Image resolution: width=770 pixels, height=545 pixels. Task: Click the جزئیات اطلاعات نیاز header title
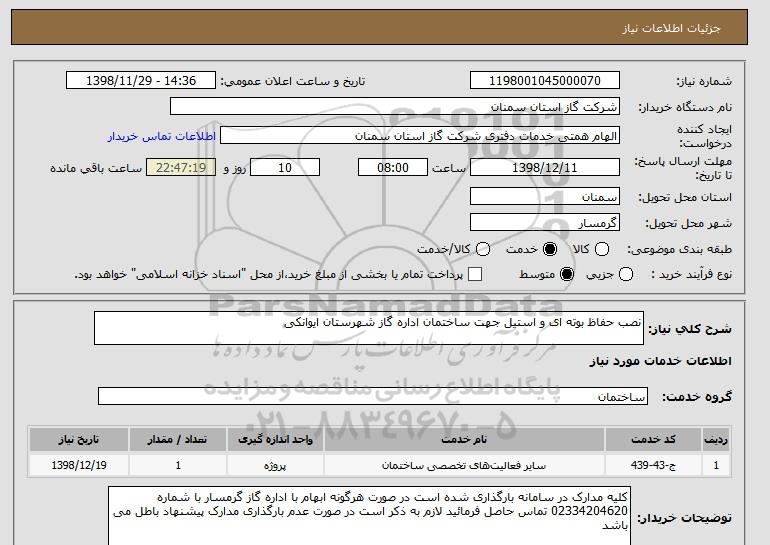tap(671, 28)
